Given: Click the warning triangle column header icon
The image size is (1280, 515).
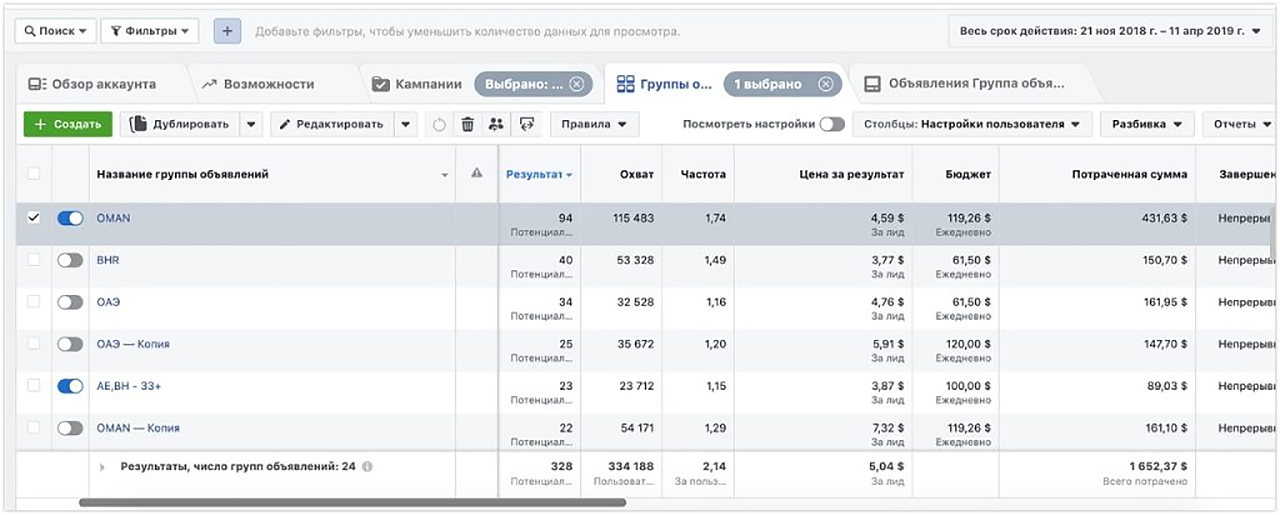Looking at the screenshot, I should [477, 174].
